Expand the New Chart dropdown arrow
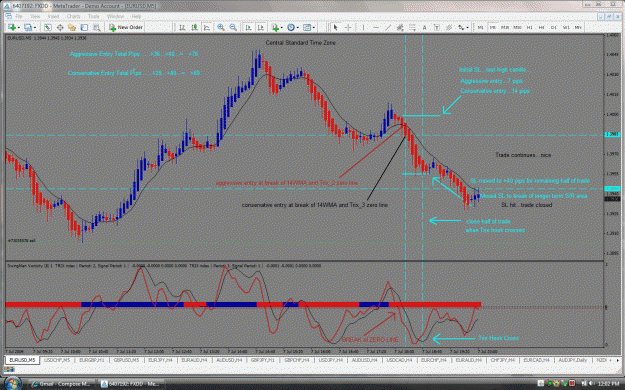The image size is (625, 390). point(18,27)
